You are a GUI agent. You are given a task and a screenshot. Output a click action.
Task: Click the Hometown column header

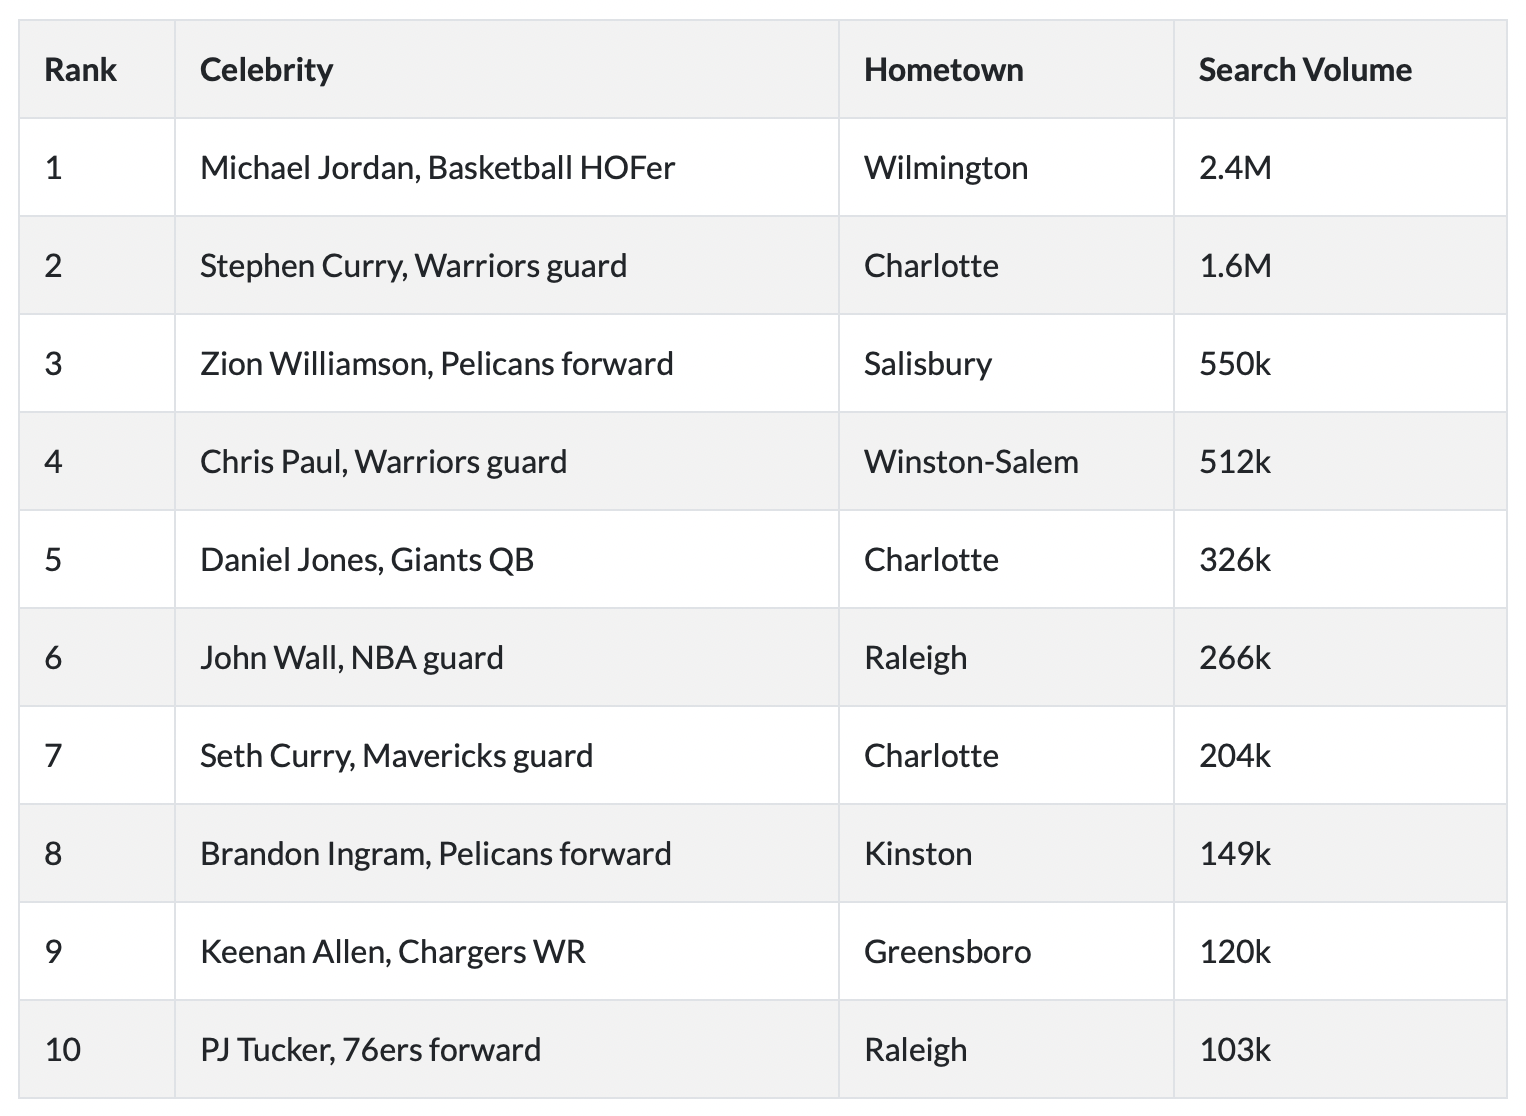click(943, 69)
